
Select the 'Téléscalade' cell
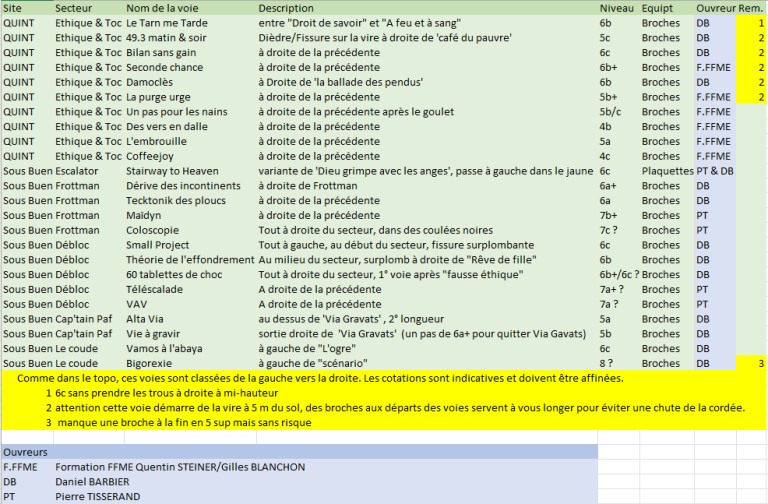pyautogui.click(x=191, y=289)
